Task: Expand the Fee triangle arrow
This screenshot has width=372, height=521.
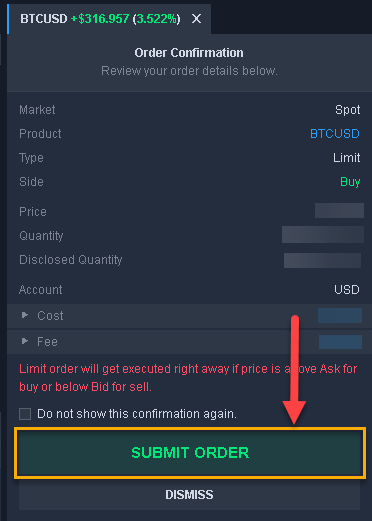Action: [x=25, y=341]
